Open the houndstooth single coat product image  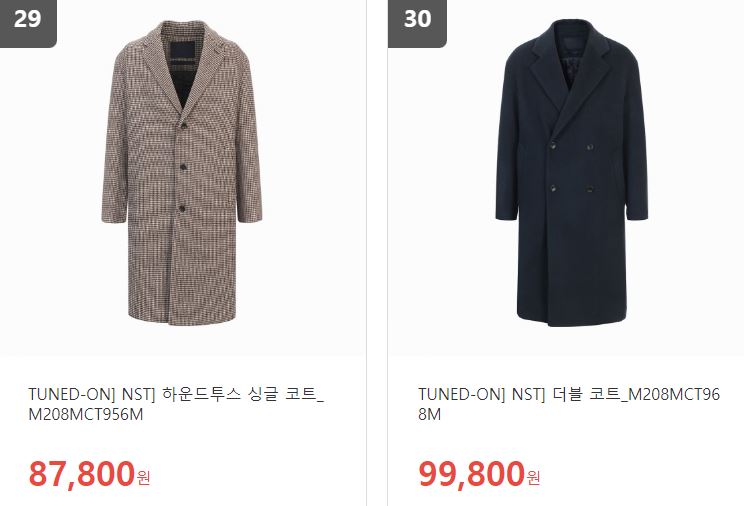coord(182,173)
